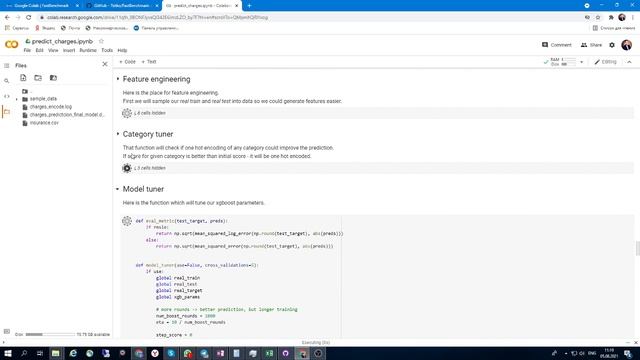The height and width of the screenshot is (360, 640).
Task: Click the address bar URL
Action: click(158, 18)
